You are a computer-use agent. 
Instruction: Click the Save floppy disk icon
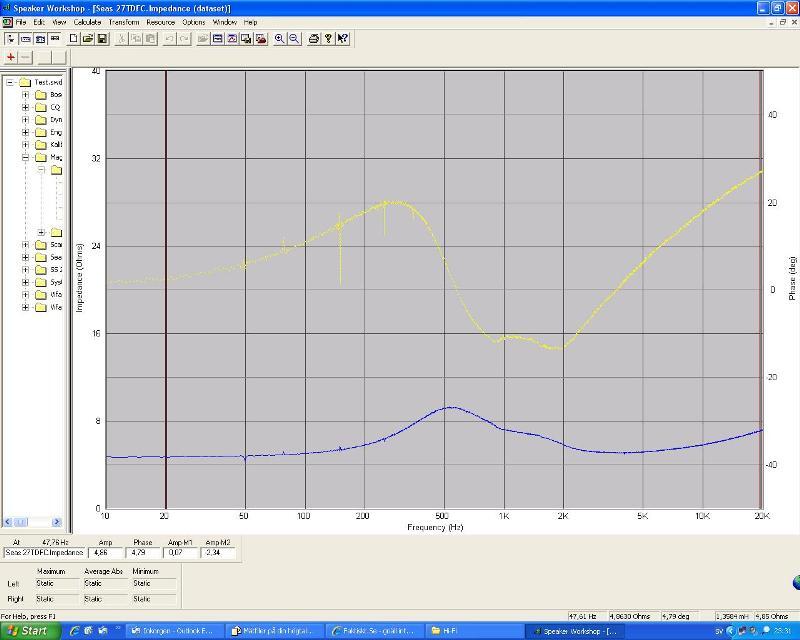pos(102,39)
